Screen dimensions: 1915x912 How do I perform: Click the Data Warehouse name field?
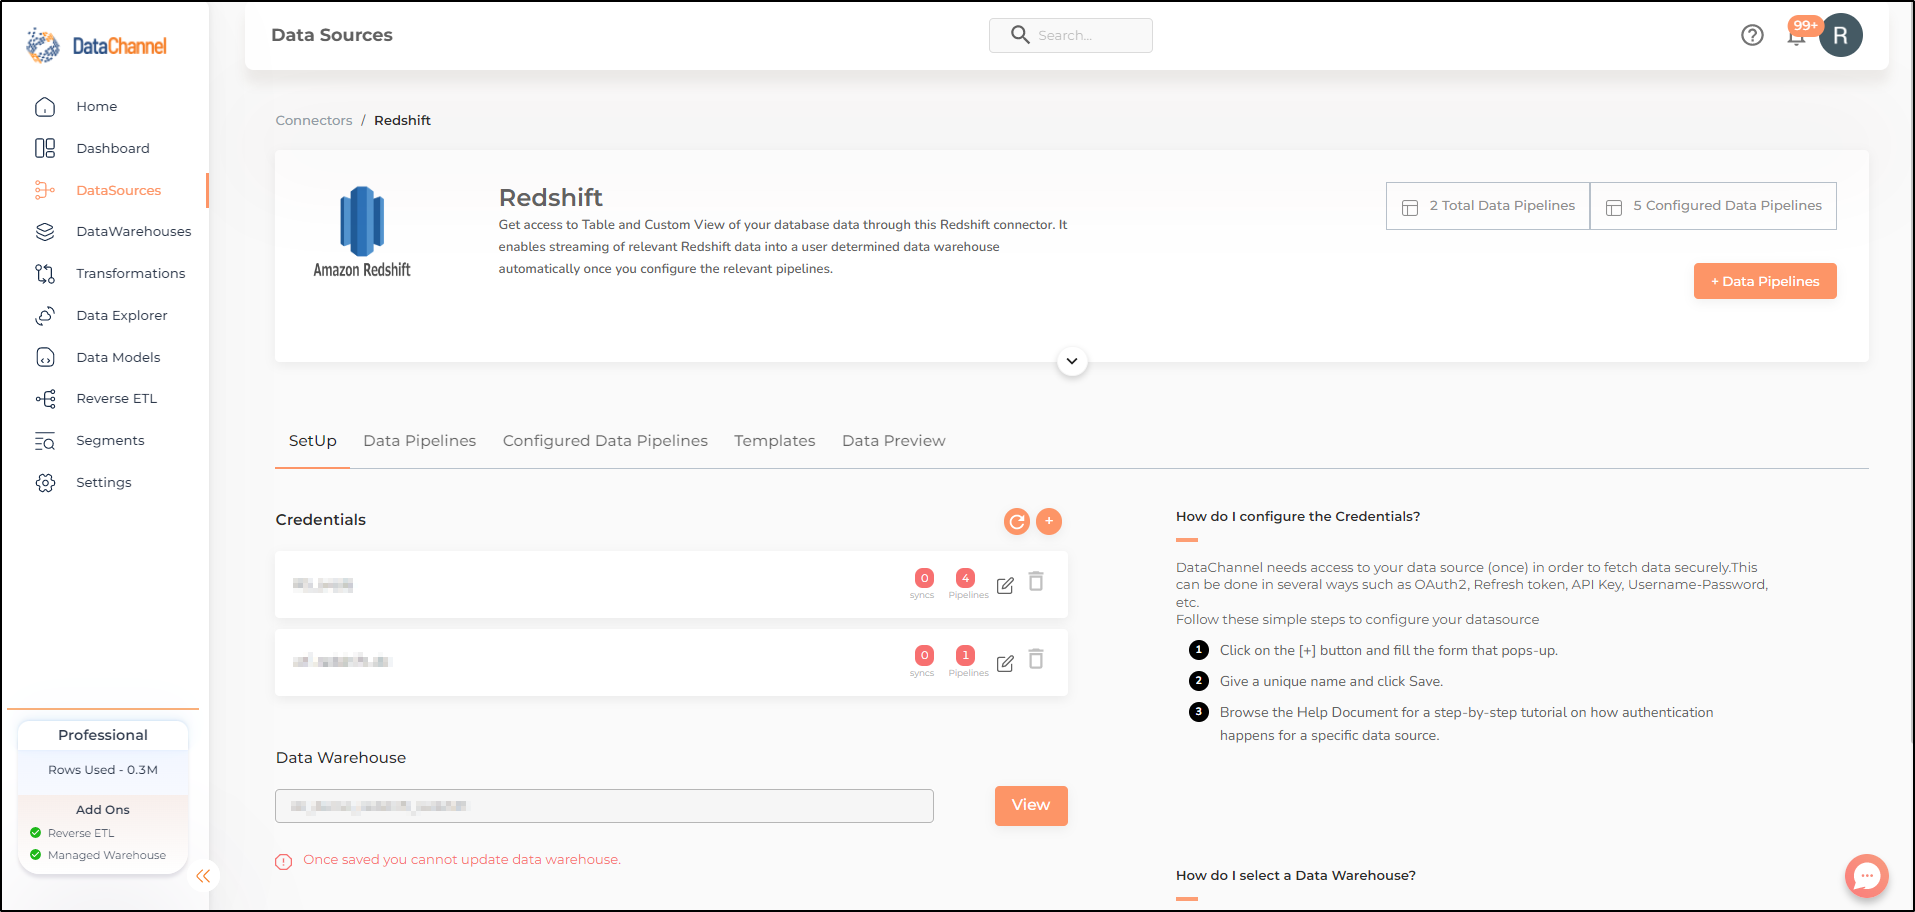(604, 806)
